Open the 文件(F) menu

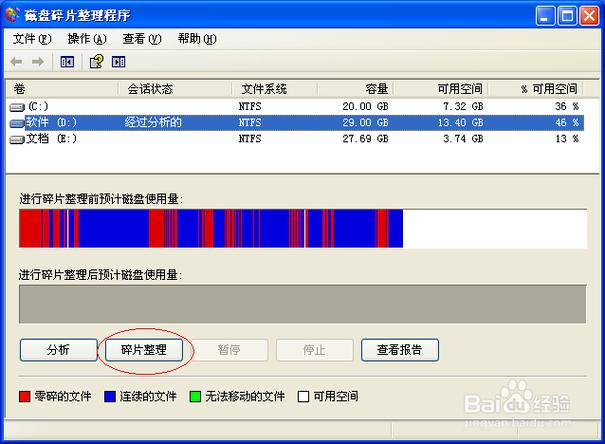tap(32, 39)
